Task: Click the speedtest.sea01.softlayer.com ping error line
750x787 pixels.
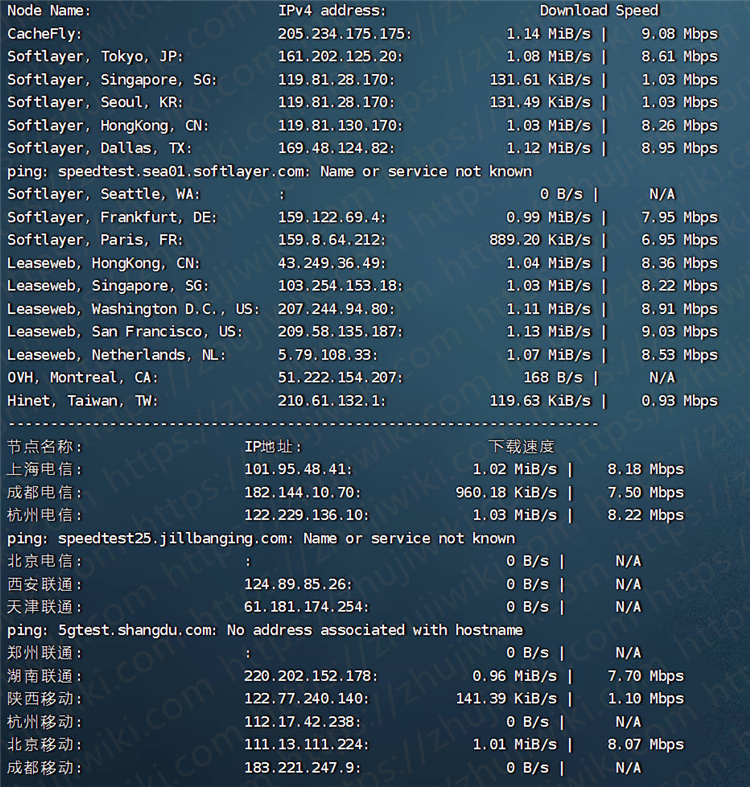Action: pyautogui.click(x=270, y=172)
